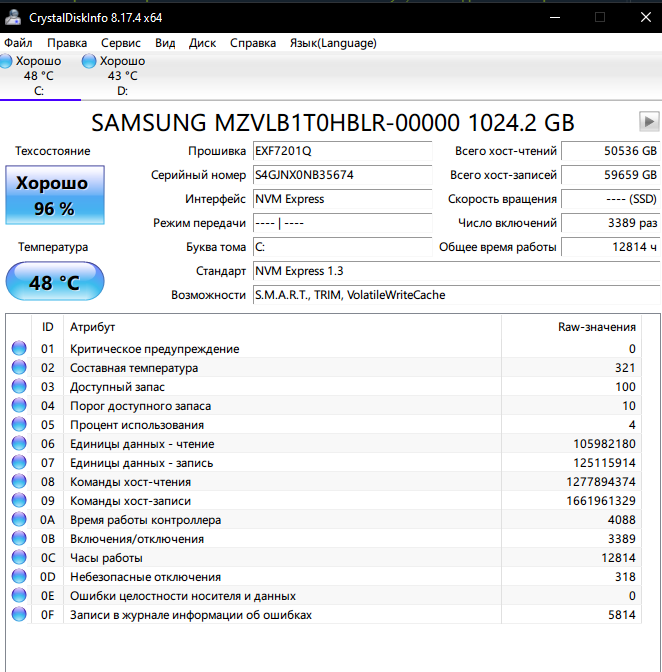Click status orb for Порог доступного запаса
The image size is (662, 672).
pyautogui.click(x=19, y=405)
